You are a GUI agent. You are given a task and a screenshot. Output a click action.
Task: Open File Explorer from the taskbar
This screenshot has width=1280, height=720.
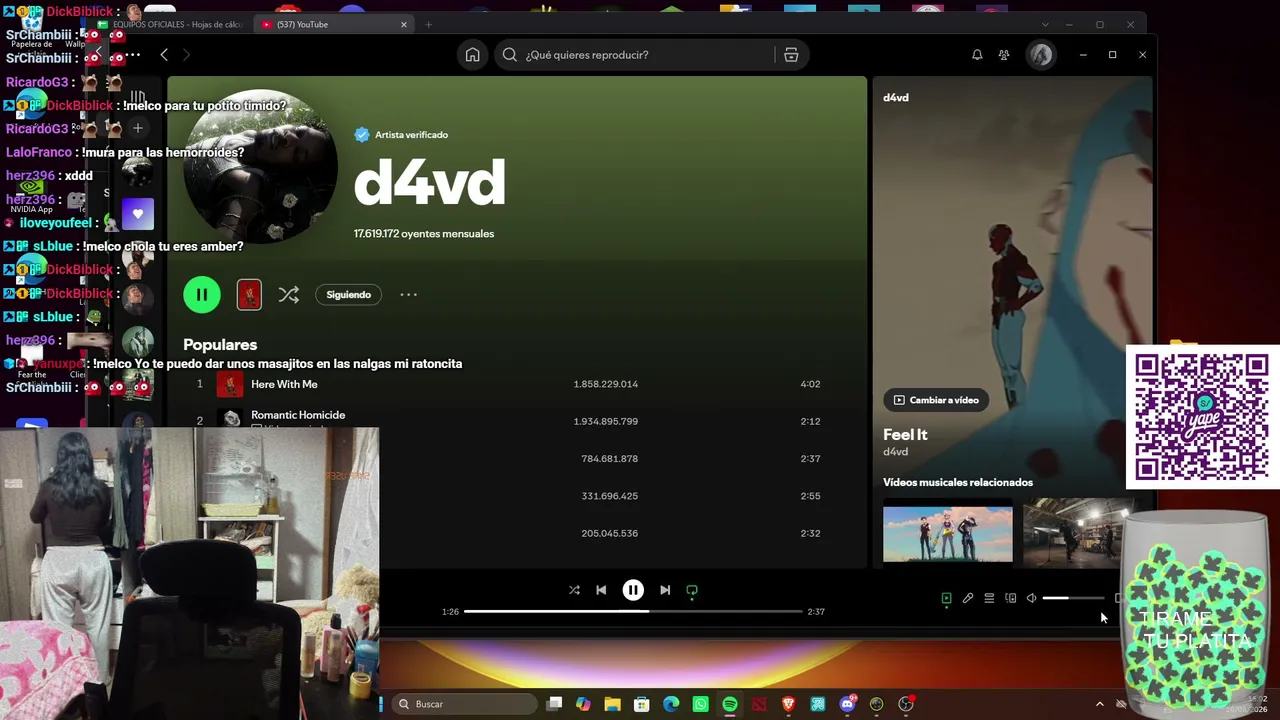pyautogui.click(x=612, y=704)
